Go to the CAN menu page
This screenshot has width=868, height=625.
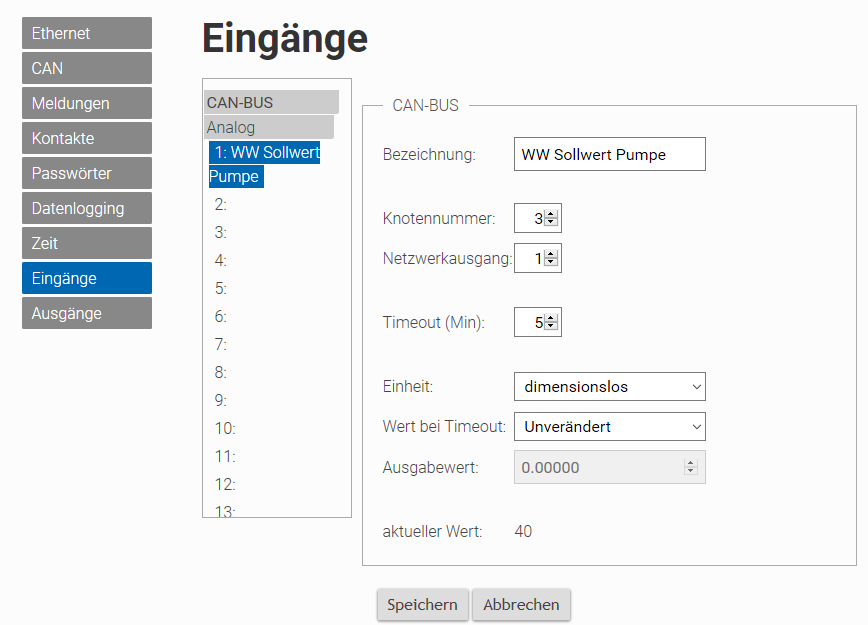pyautogui.click(x=87, y=68)
